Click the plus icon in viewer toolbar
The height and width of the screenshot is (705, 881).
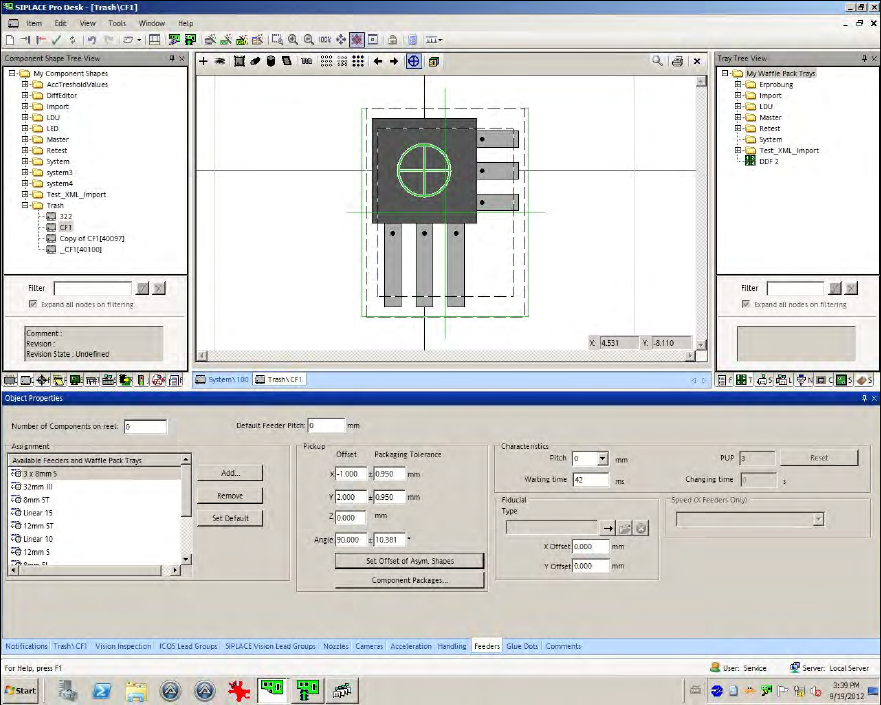204,61
